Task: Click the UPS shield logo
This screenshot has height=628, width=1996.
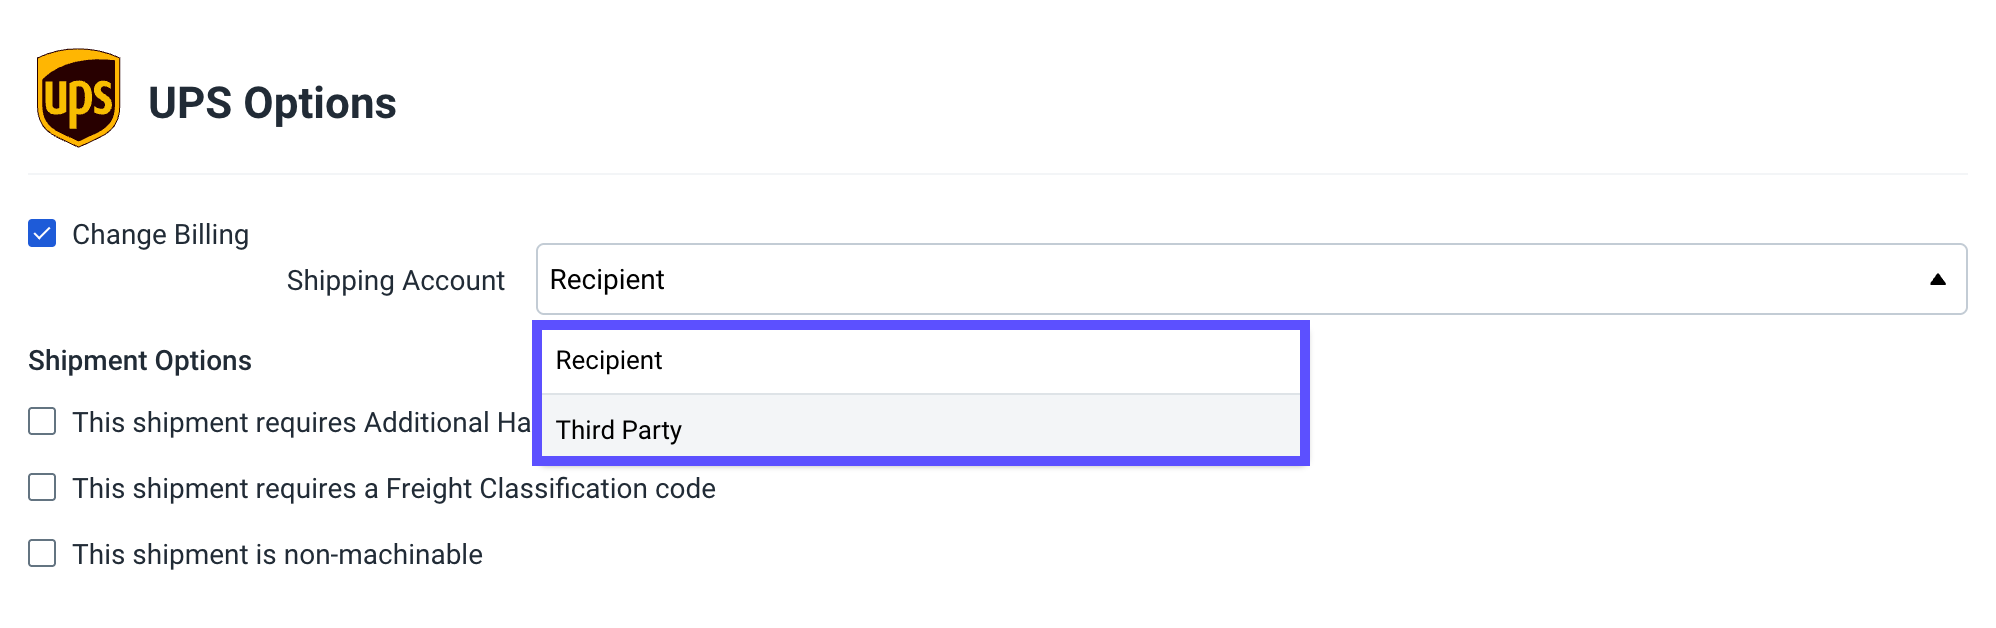Action: click(x=79, y=98)
